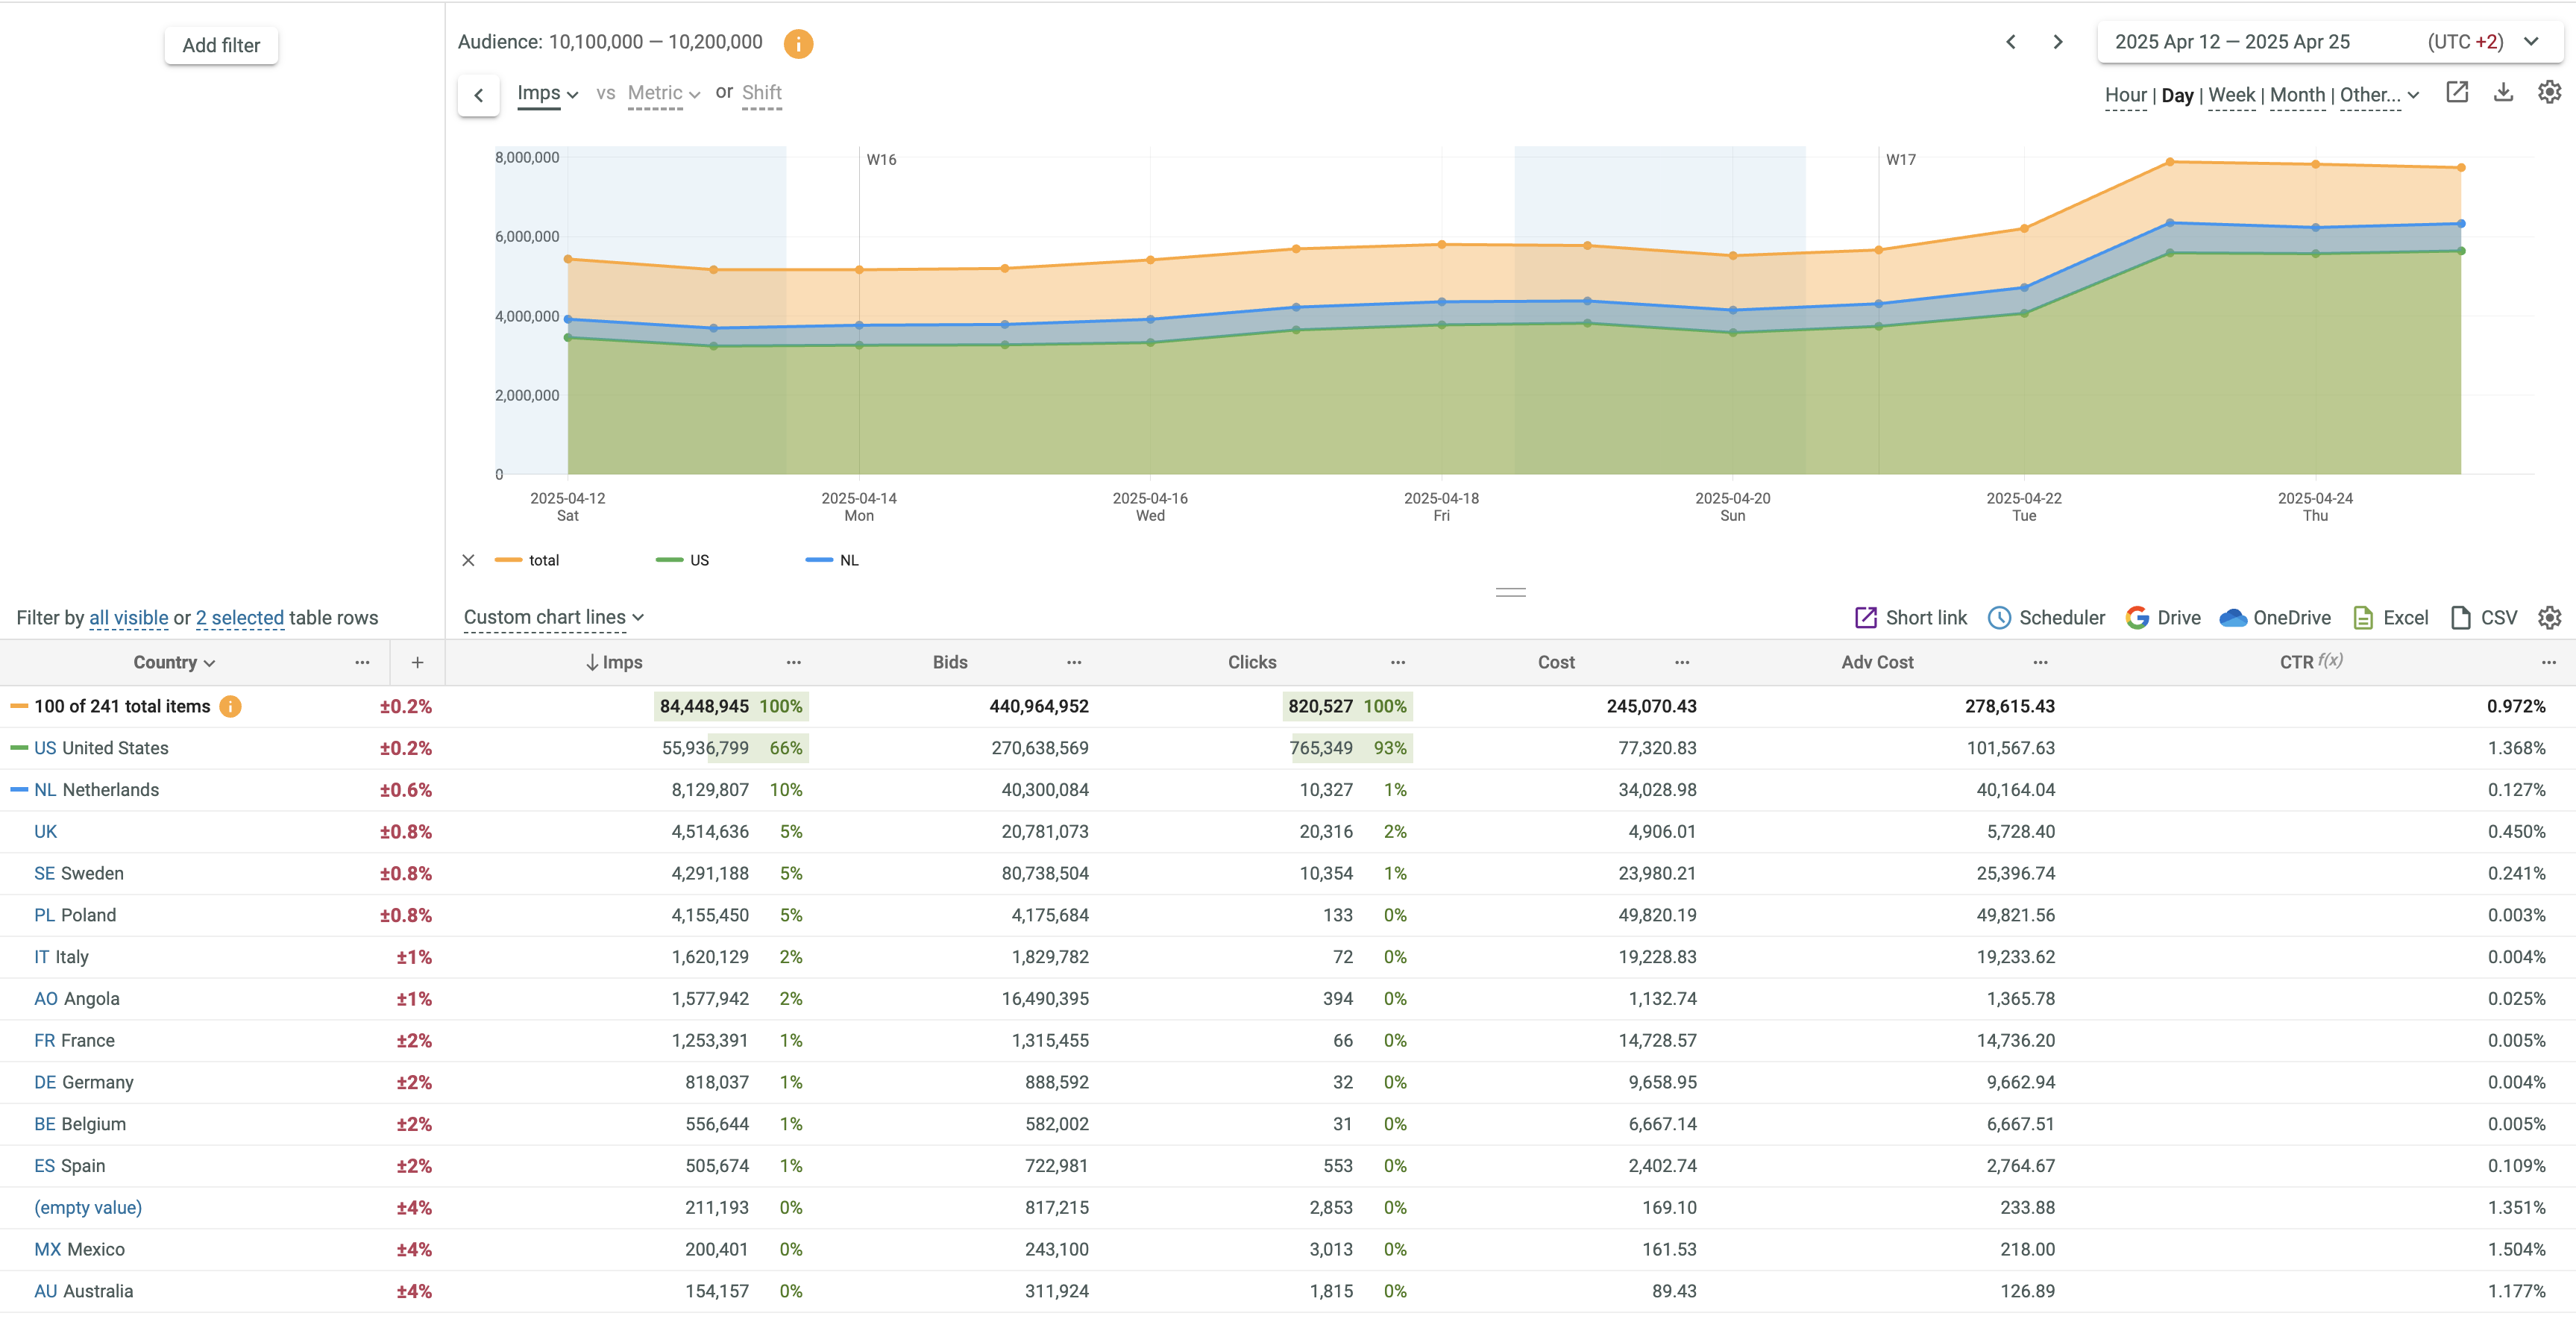The height and width of the screenshot is (1319, 2576).
Task: Click the Add filter button
Action: (221, 45)
